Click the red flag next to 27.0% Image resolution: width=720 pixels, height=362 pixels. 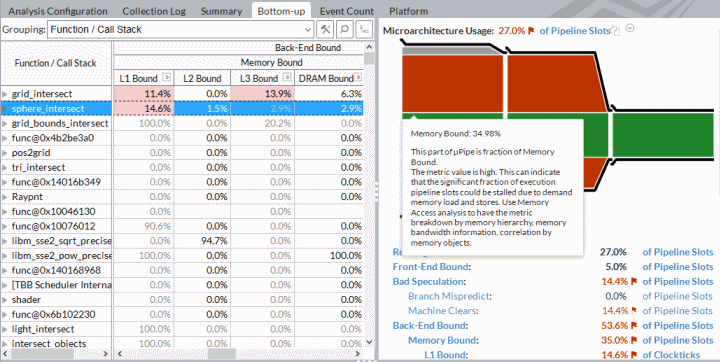coord(531,31)
